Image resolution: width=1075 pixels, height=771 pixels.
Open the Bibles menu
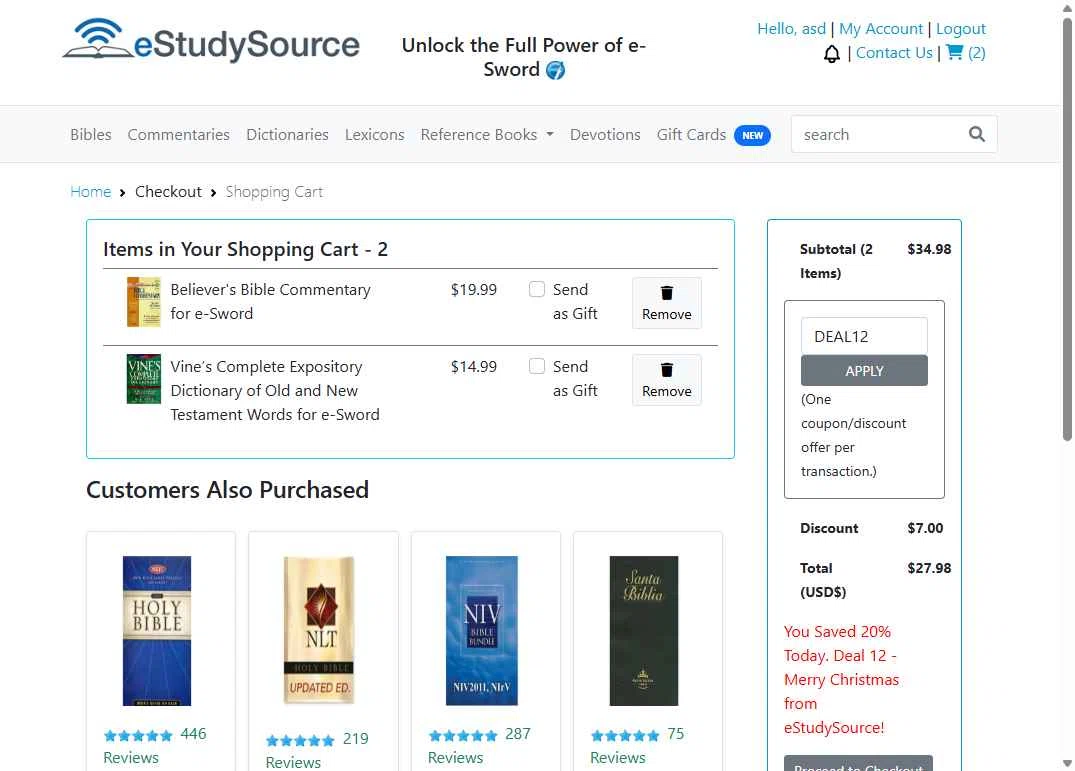coord(90,134)
